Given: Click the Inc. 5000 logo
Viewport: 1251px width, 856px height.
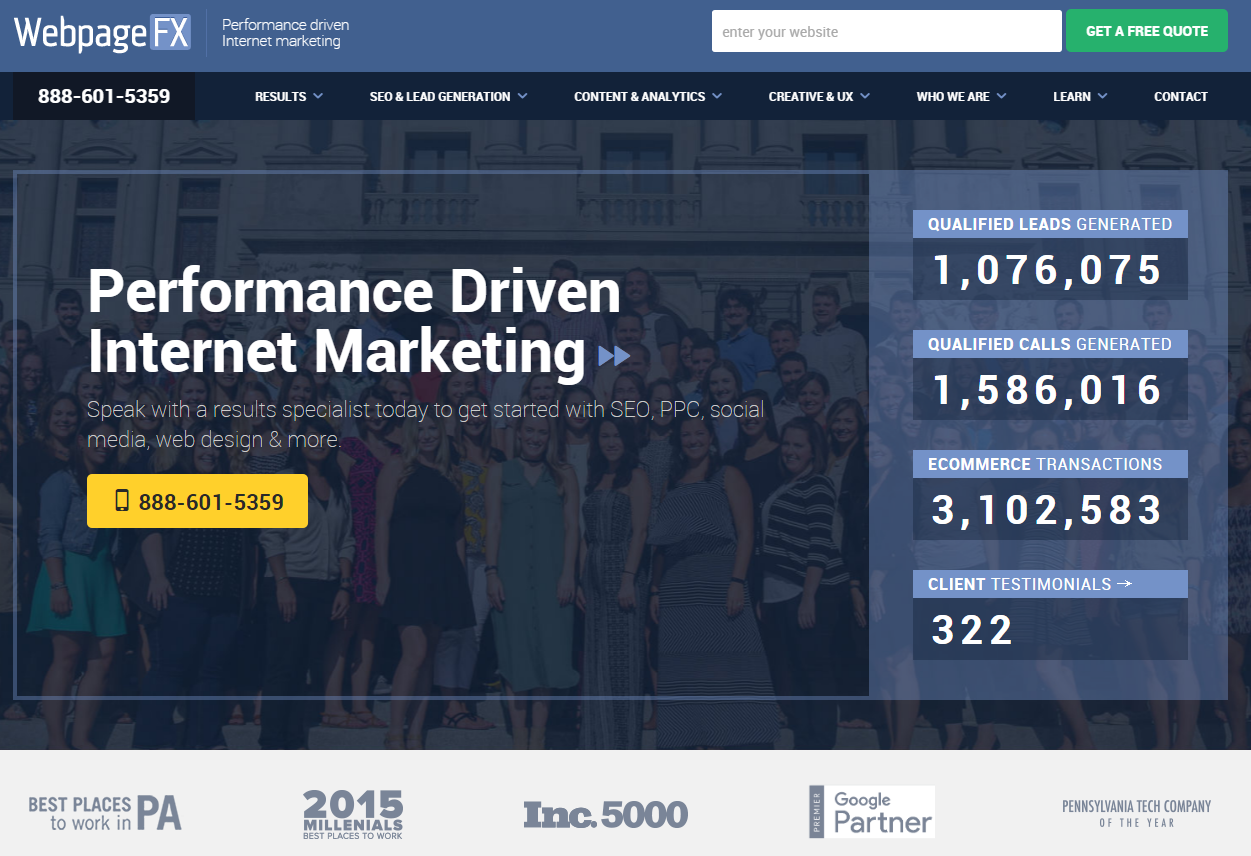Looking at the screenshot, I should coord(606,814).
